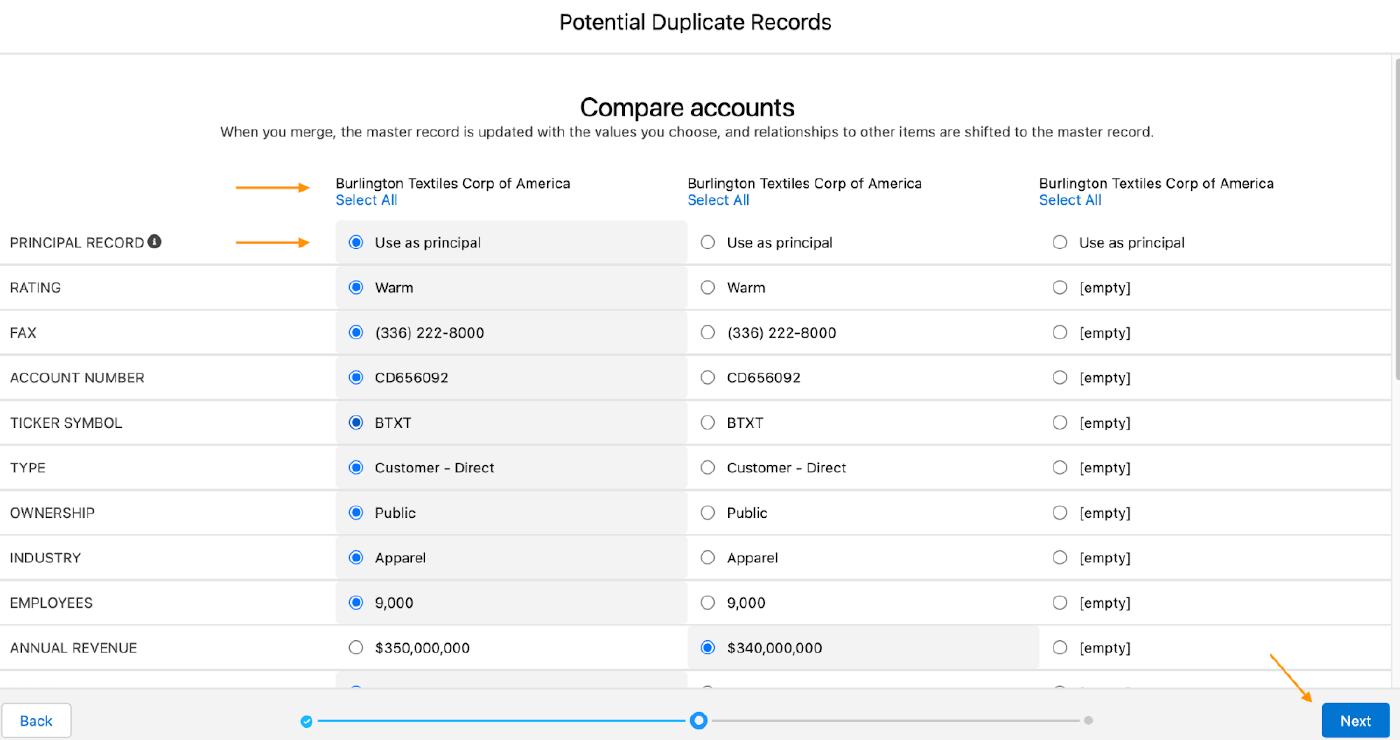Click the Principal Record info icon

coord(155,242)
